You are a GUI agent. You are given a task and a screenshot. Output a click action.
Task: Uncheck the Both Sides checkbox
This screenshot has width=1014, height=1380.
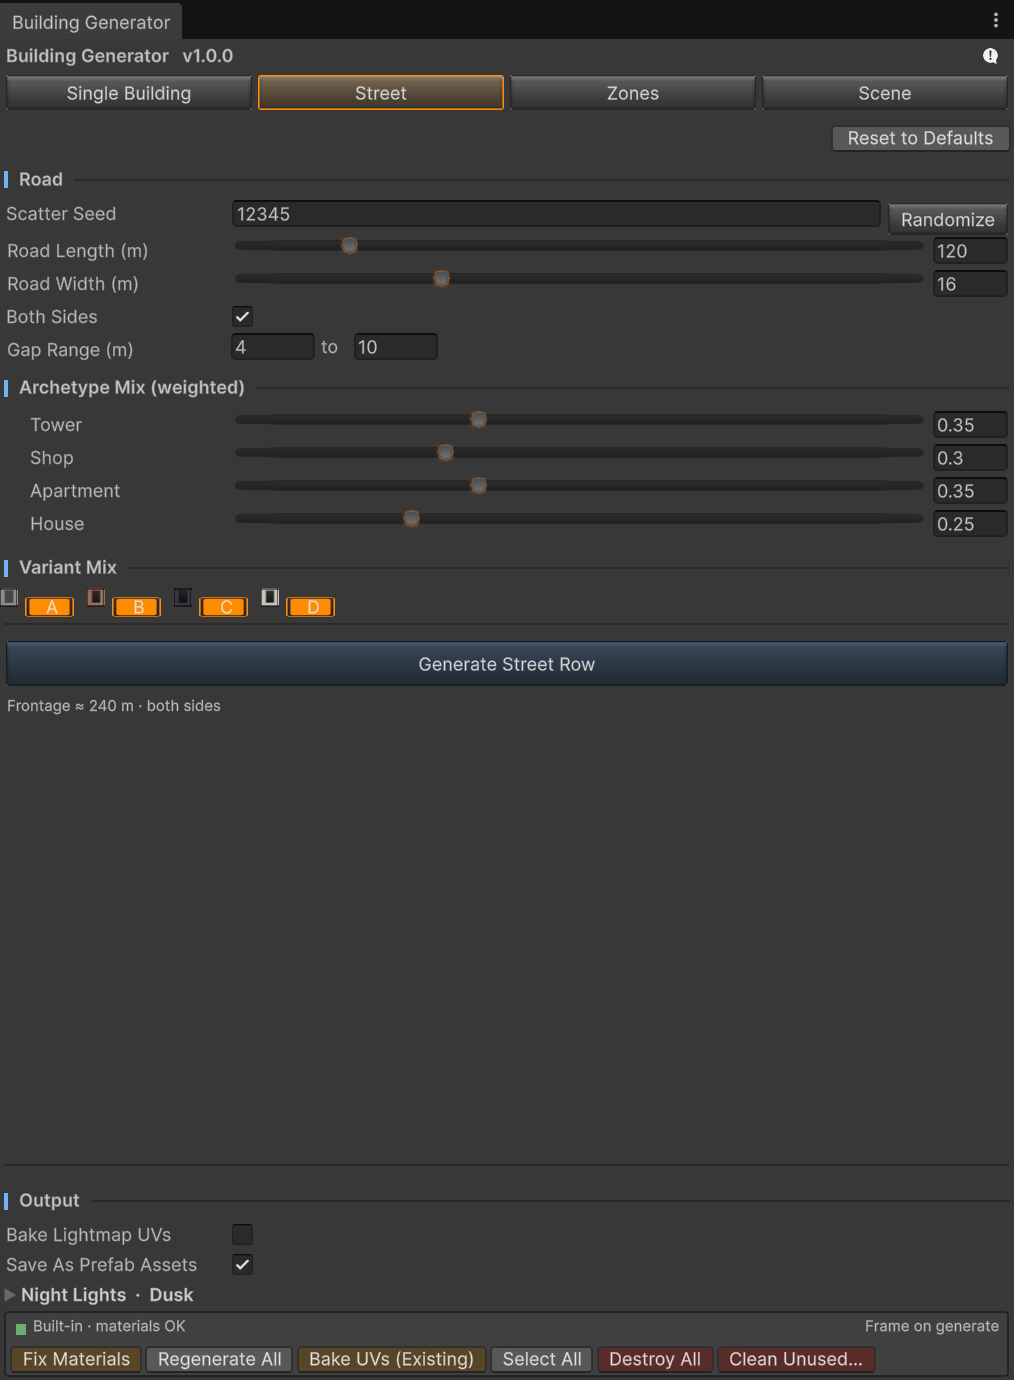tap(242, 317)
